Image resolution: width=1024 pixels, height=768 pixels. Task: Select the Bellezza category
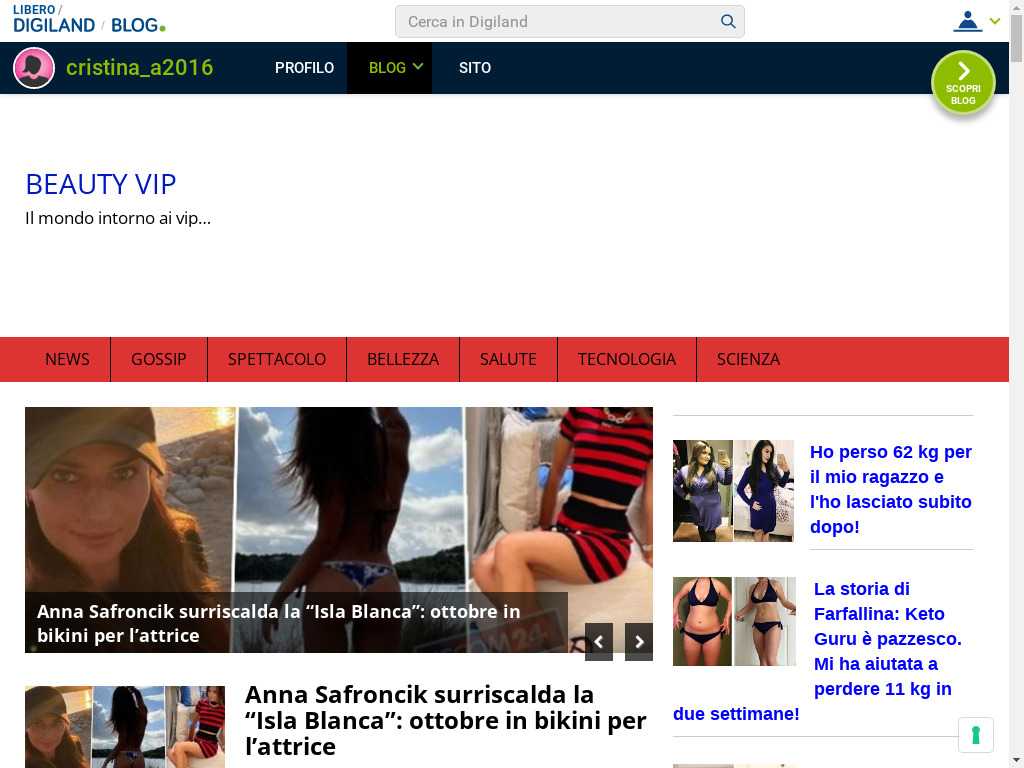(403, 359)
